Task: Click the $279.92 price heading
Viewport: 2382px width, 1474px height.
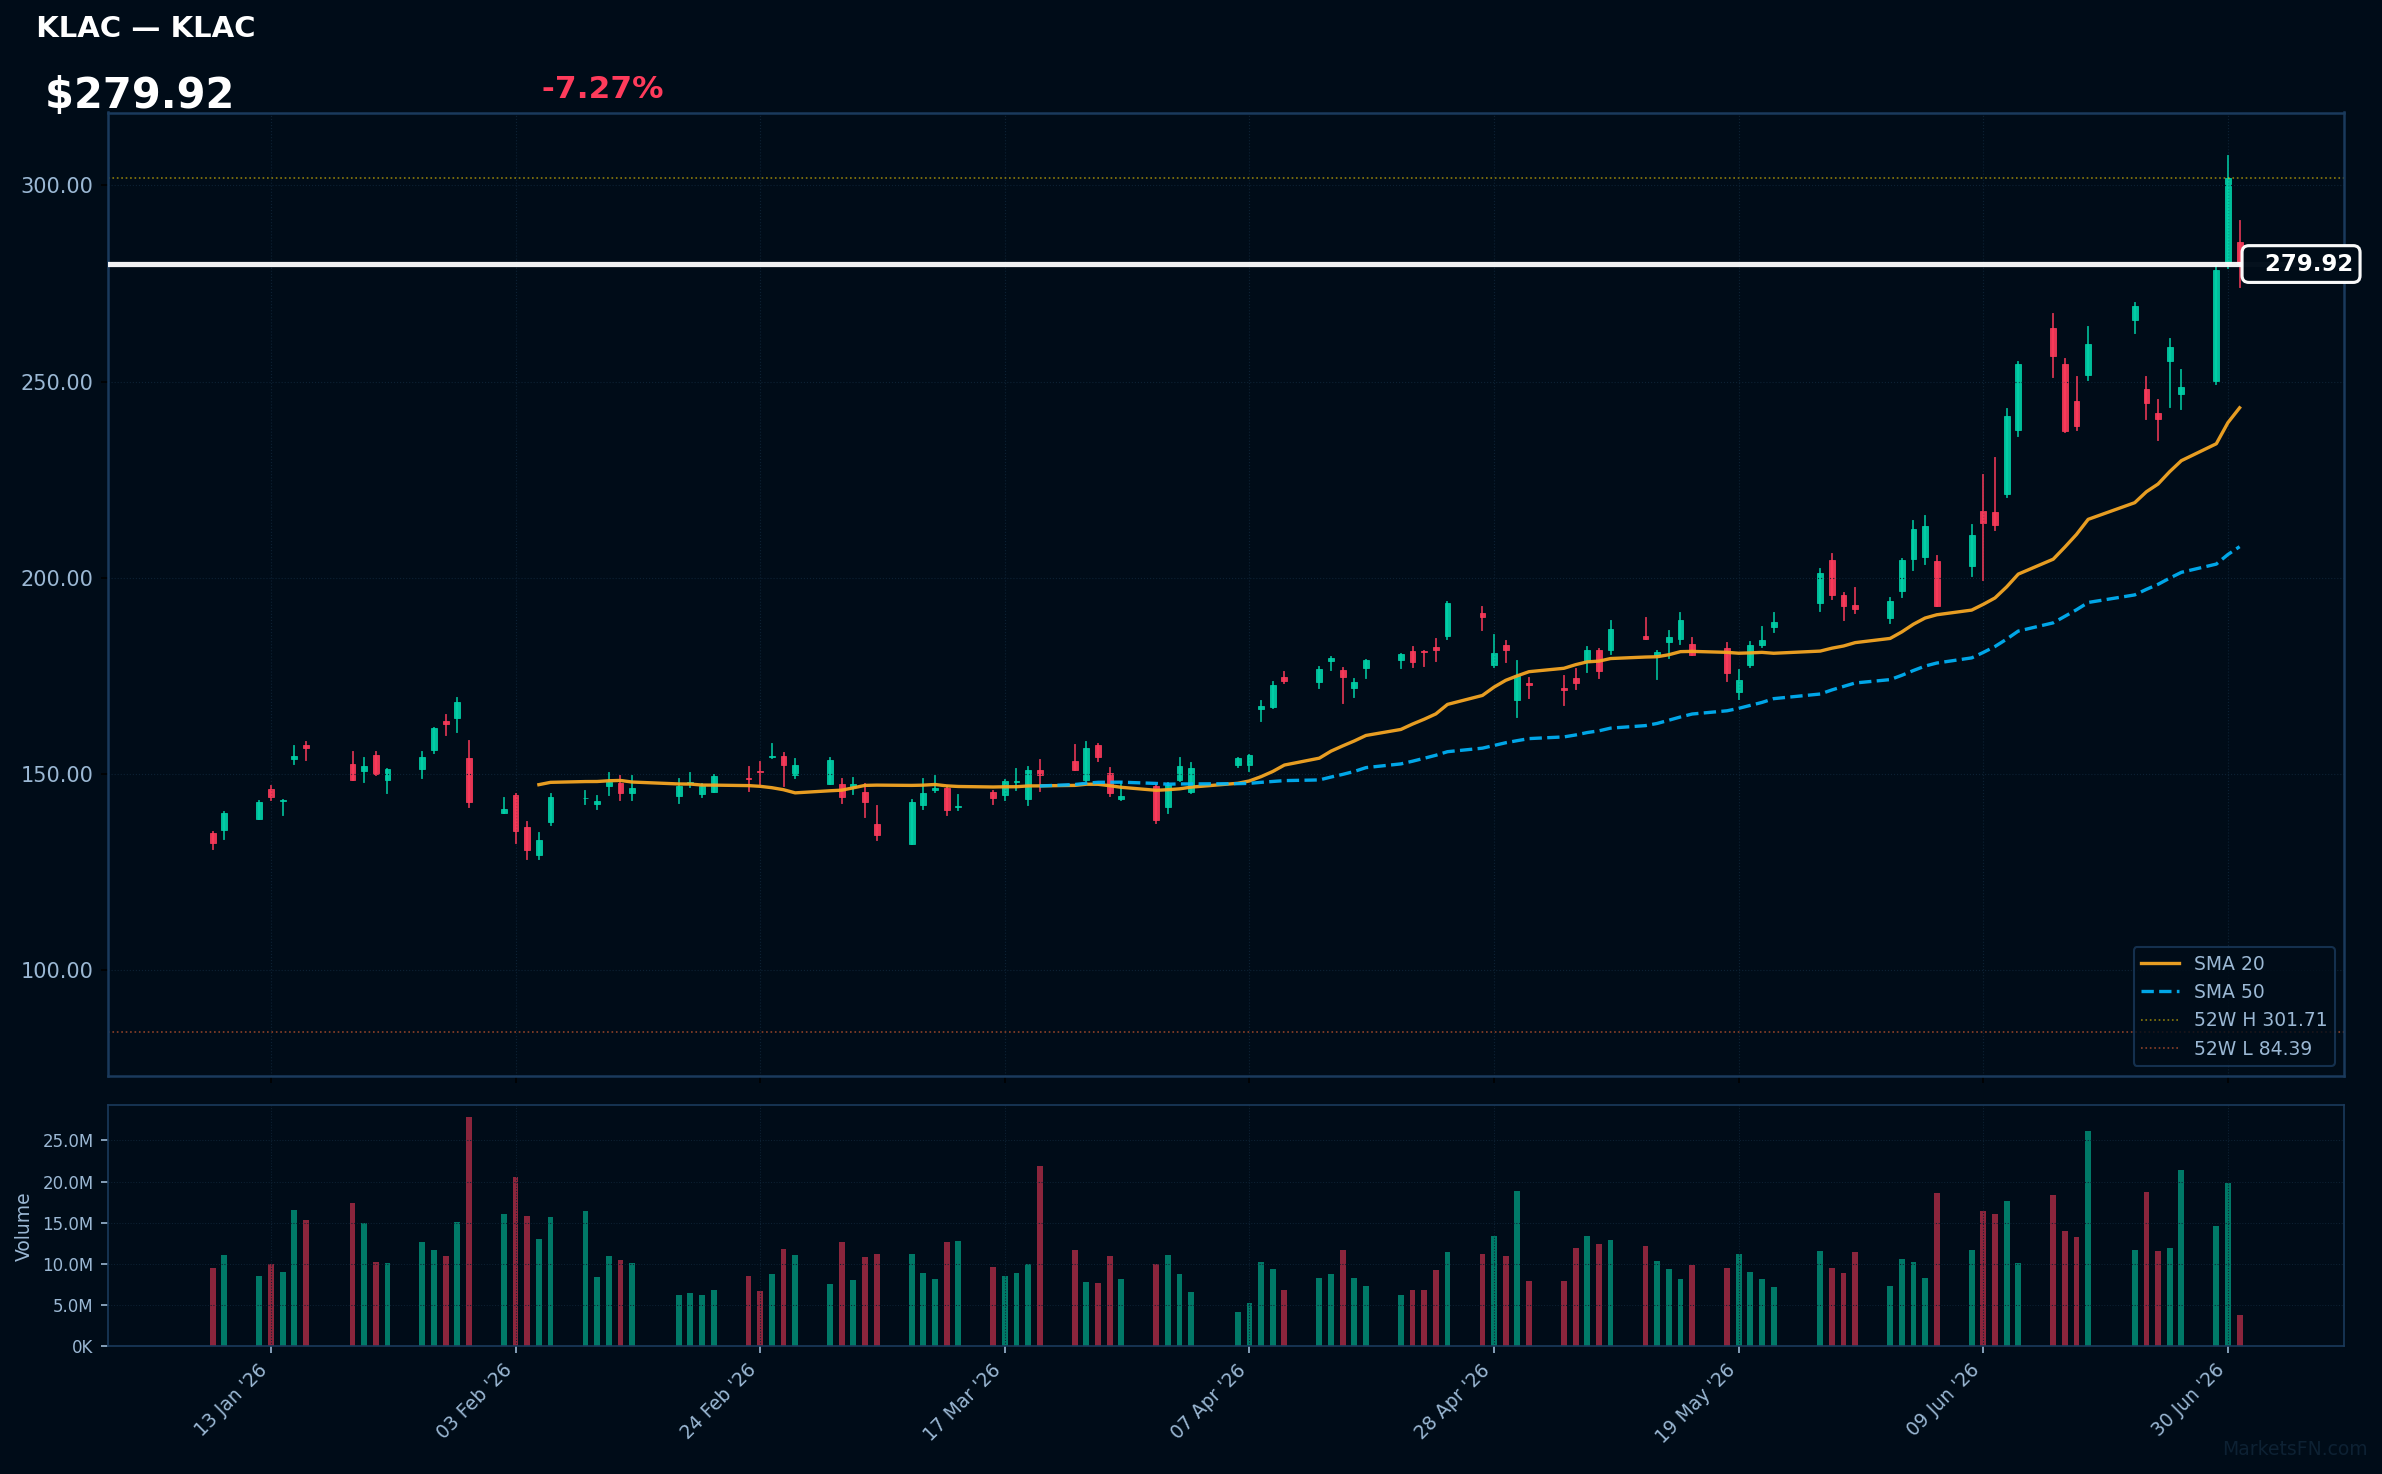Action: coord(139,94)
